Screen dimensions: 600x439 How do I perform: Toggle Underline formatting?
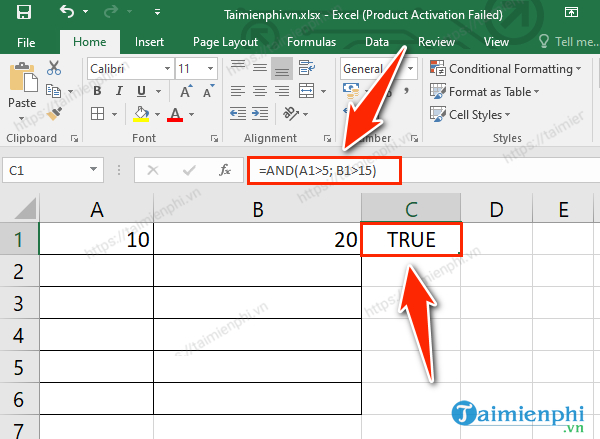(141, 91)
